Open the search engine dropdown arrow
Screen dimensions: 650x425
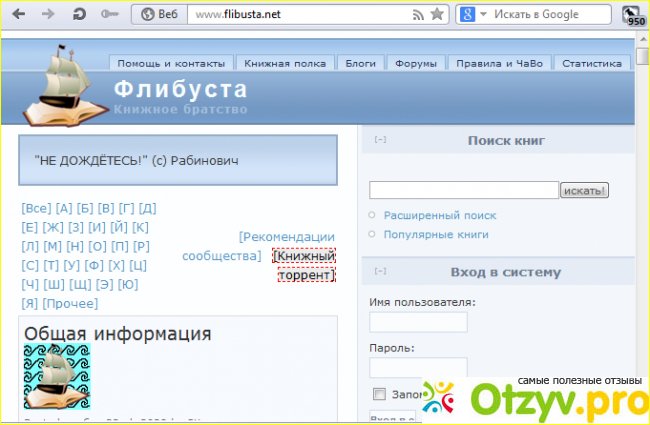pyautogui.click(x=483, y=15)
